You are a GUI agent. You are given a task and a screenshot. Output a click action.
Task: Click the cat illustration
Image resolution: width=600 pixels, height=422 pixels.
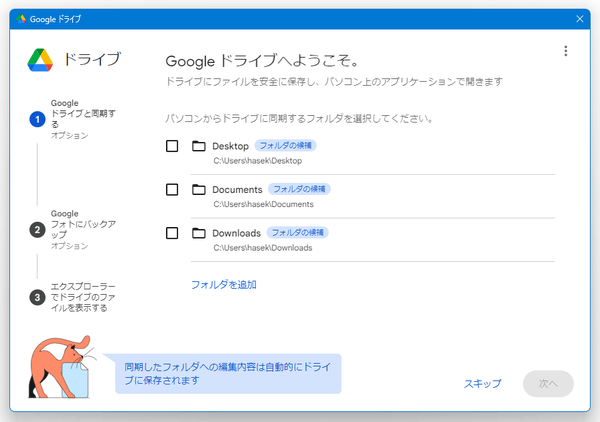[x=61, y=367]
